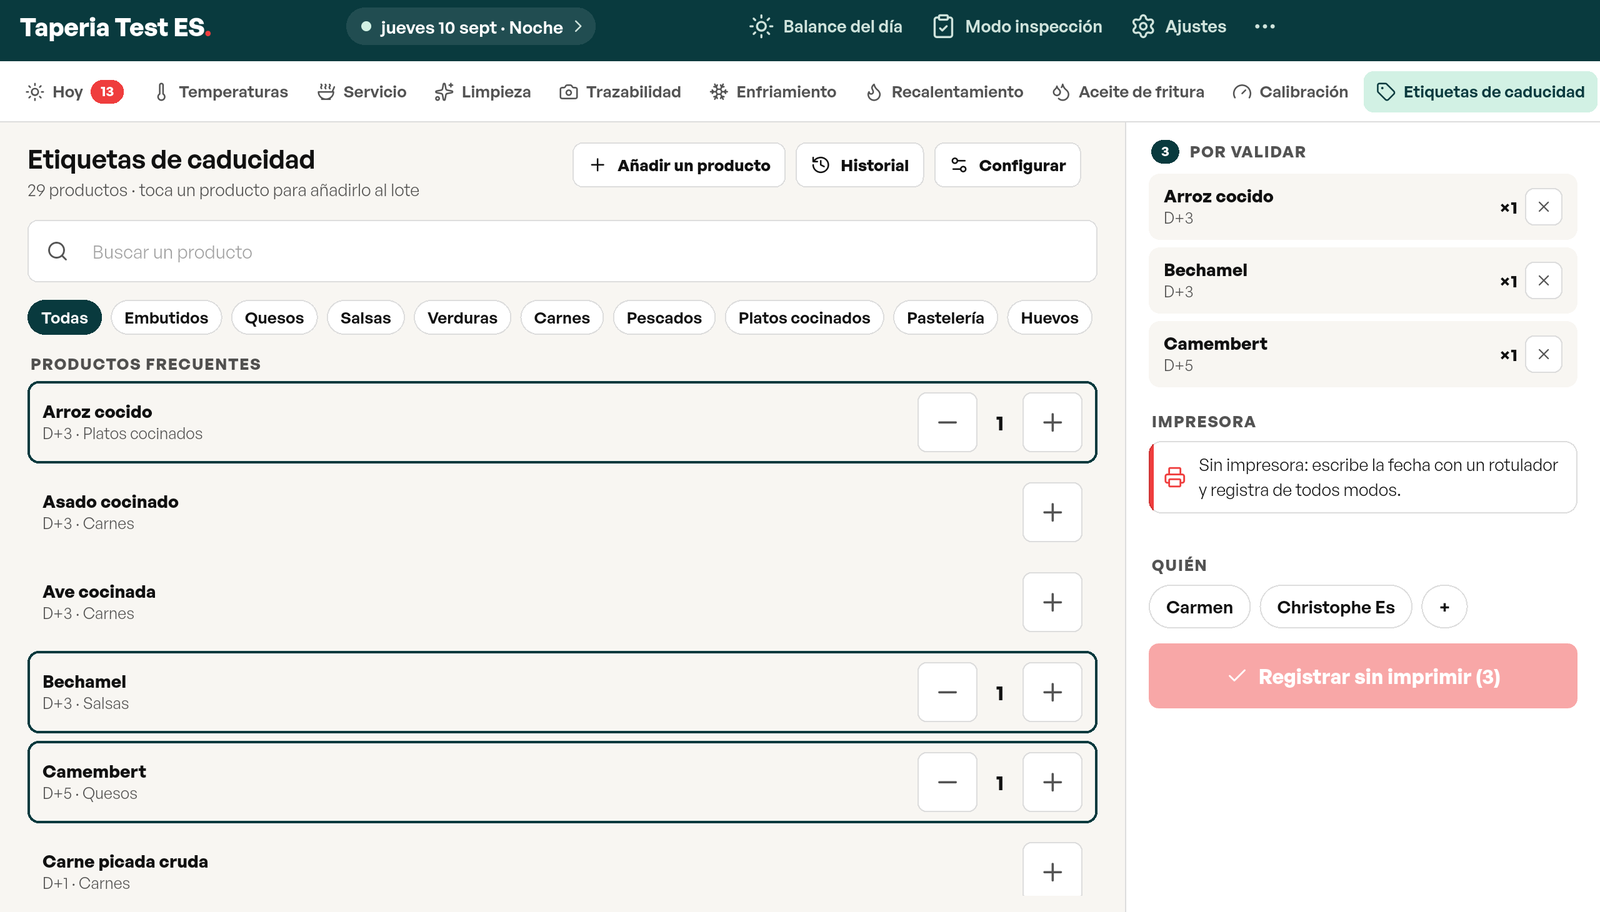This screenshot has height=912, width=1600.
Task: Open Ajustes settings
Action: (1179, 27)
